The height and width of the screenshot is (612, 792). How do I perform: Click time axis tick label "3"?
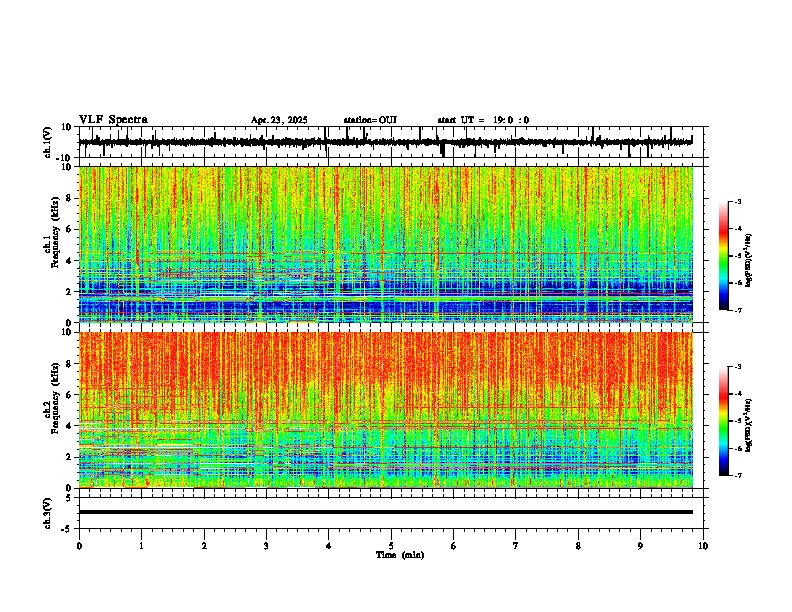(x=266, y=546)
